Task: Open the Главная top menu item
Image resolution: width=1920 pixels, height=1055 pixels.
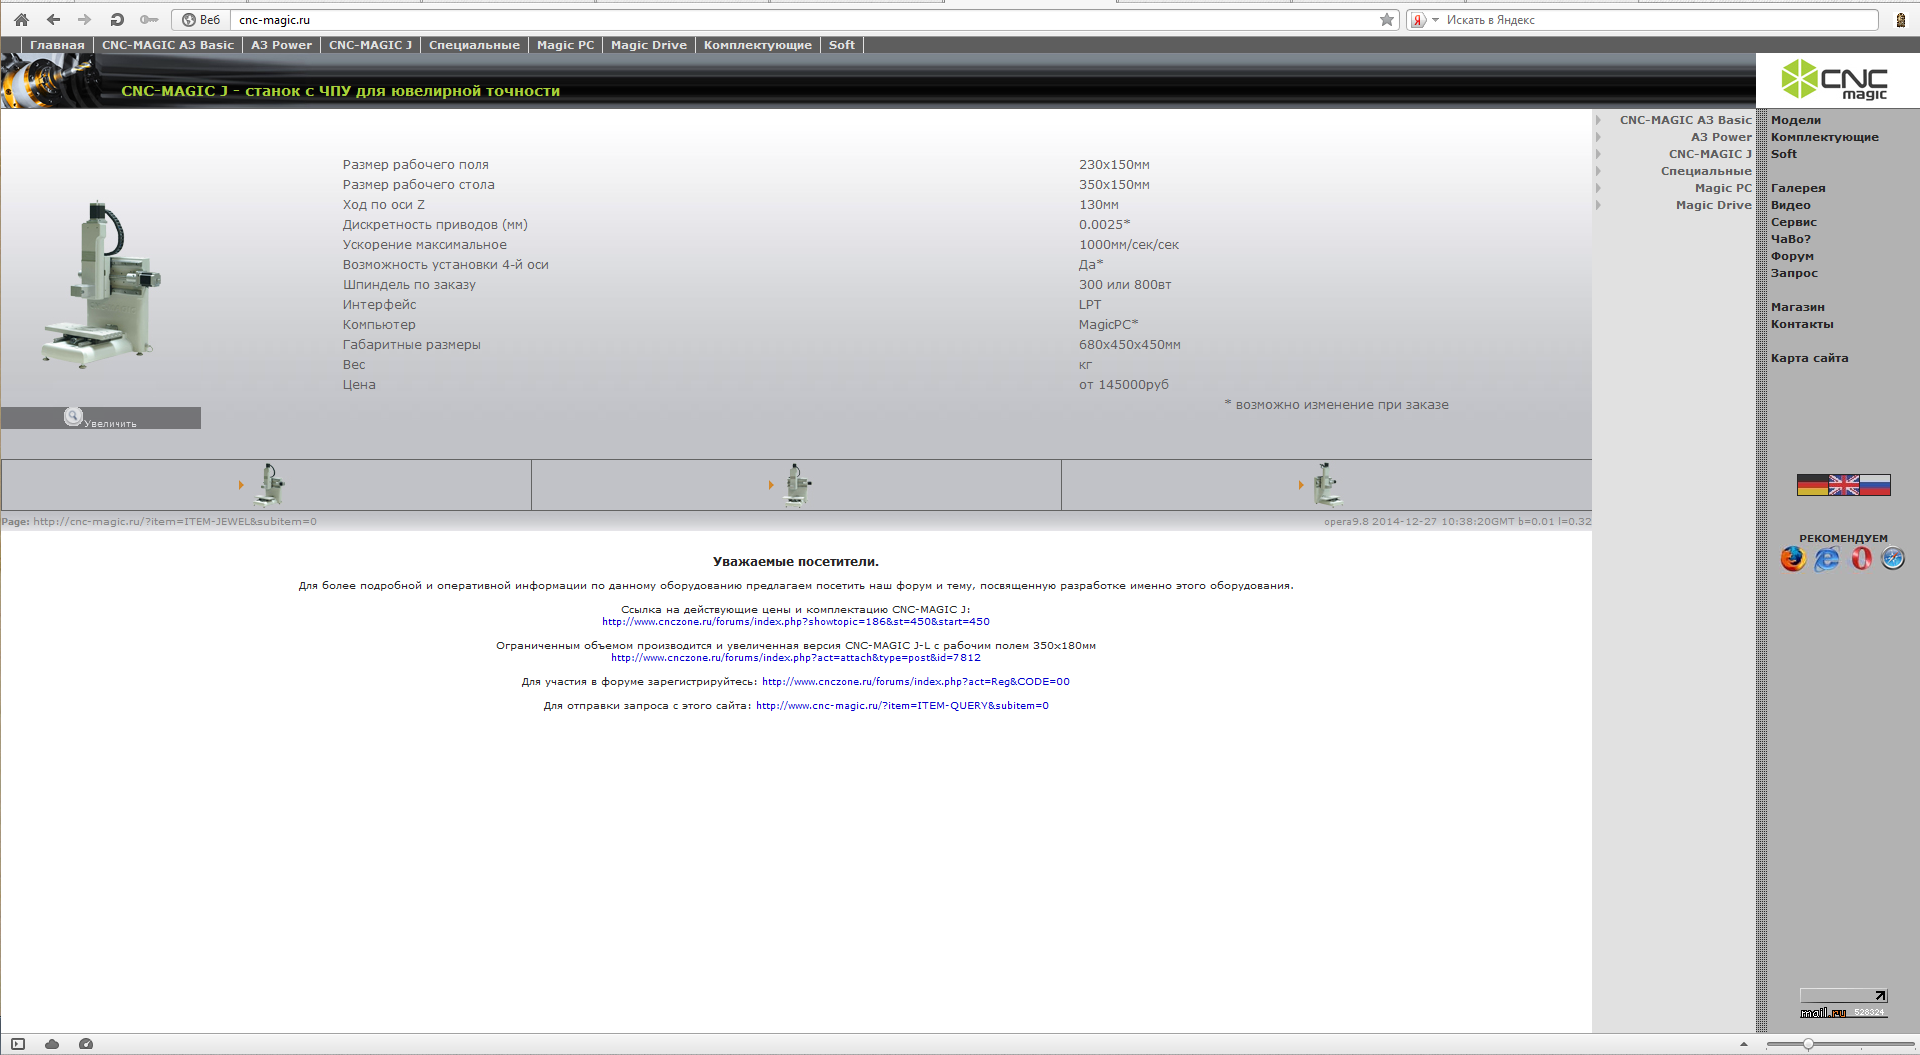Action: (x=57, y=45)
